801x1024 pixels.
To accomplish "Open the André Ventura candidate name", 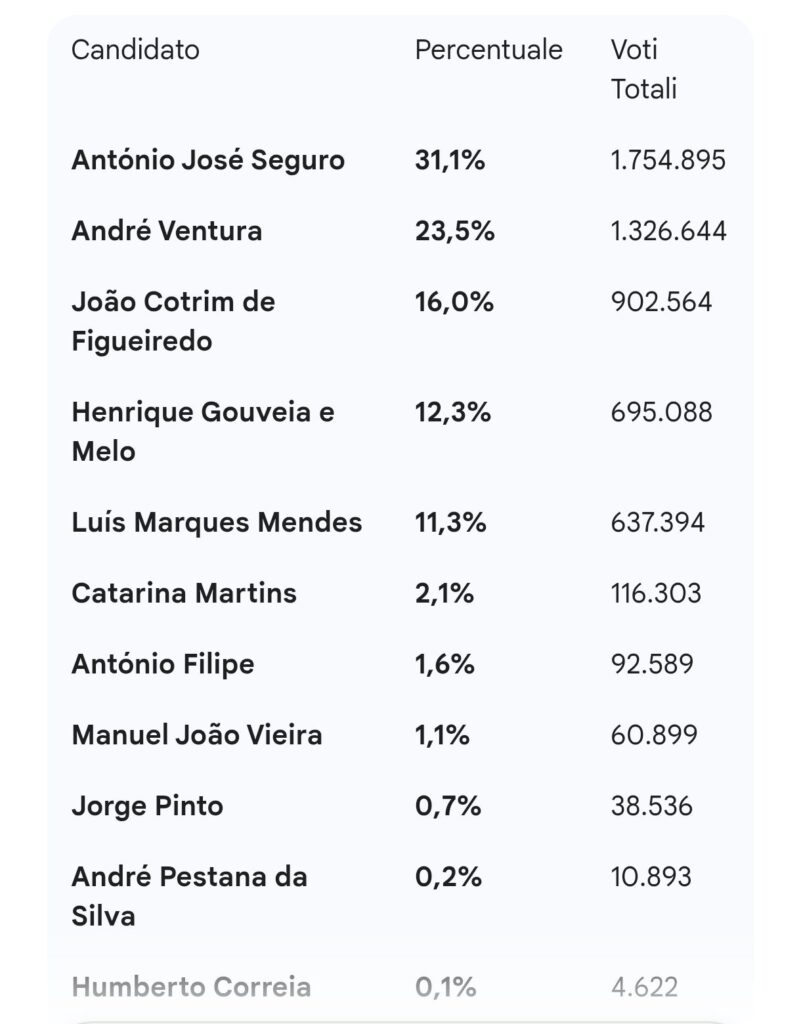I will coord(166,231).
